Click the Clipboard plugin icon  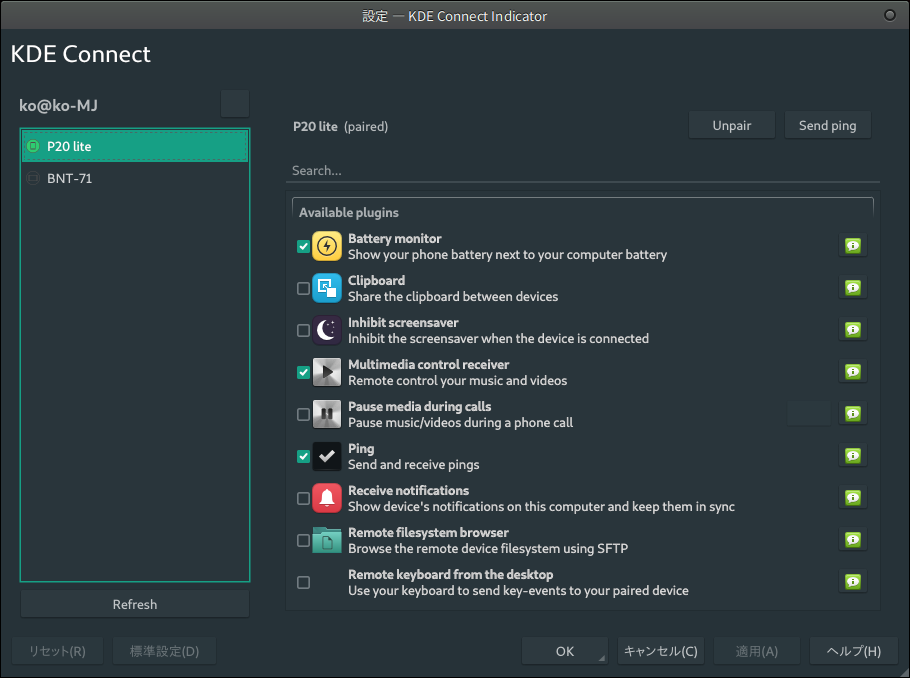point(327,288)
